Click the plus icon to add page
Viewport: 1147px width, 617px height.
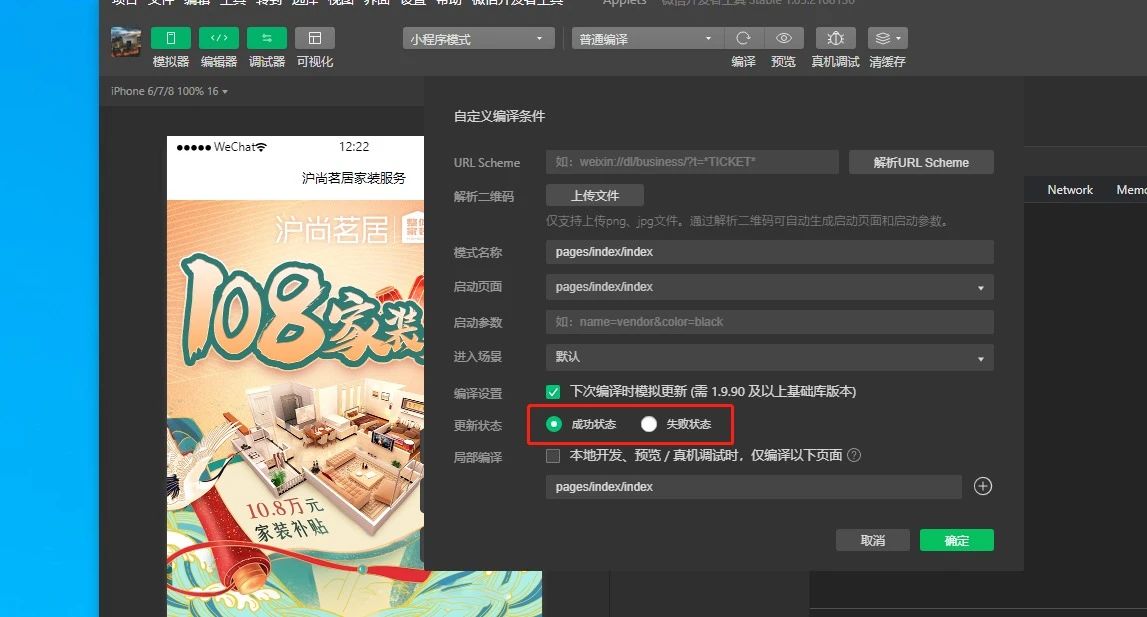click(983, 487)
